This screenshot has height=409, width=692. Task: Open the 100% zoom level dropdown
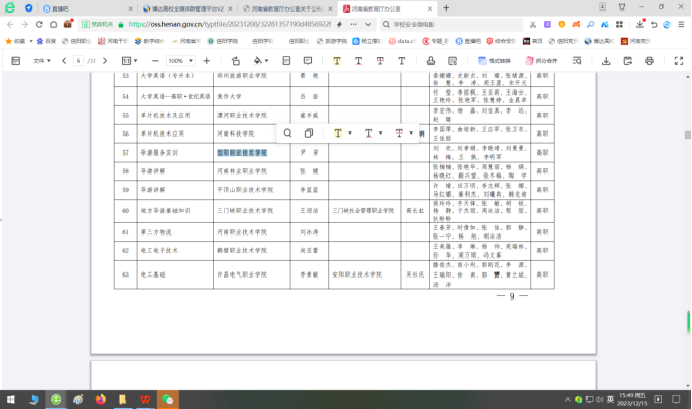tap(182, 60)
